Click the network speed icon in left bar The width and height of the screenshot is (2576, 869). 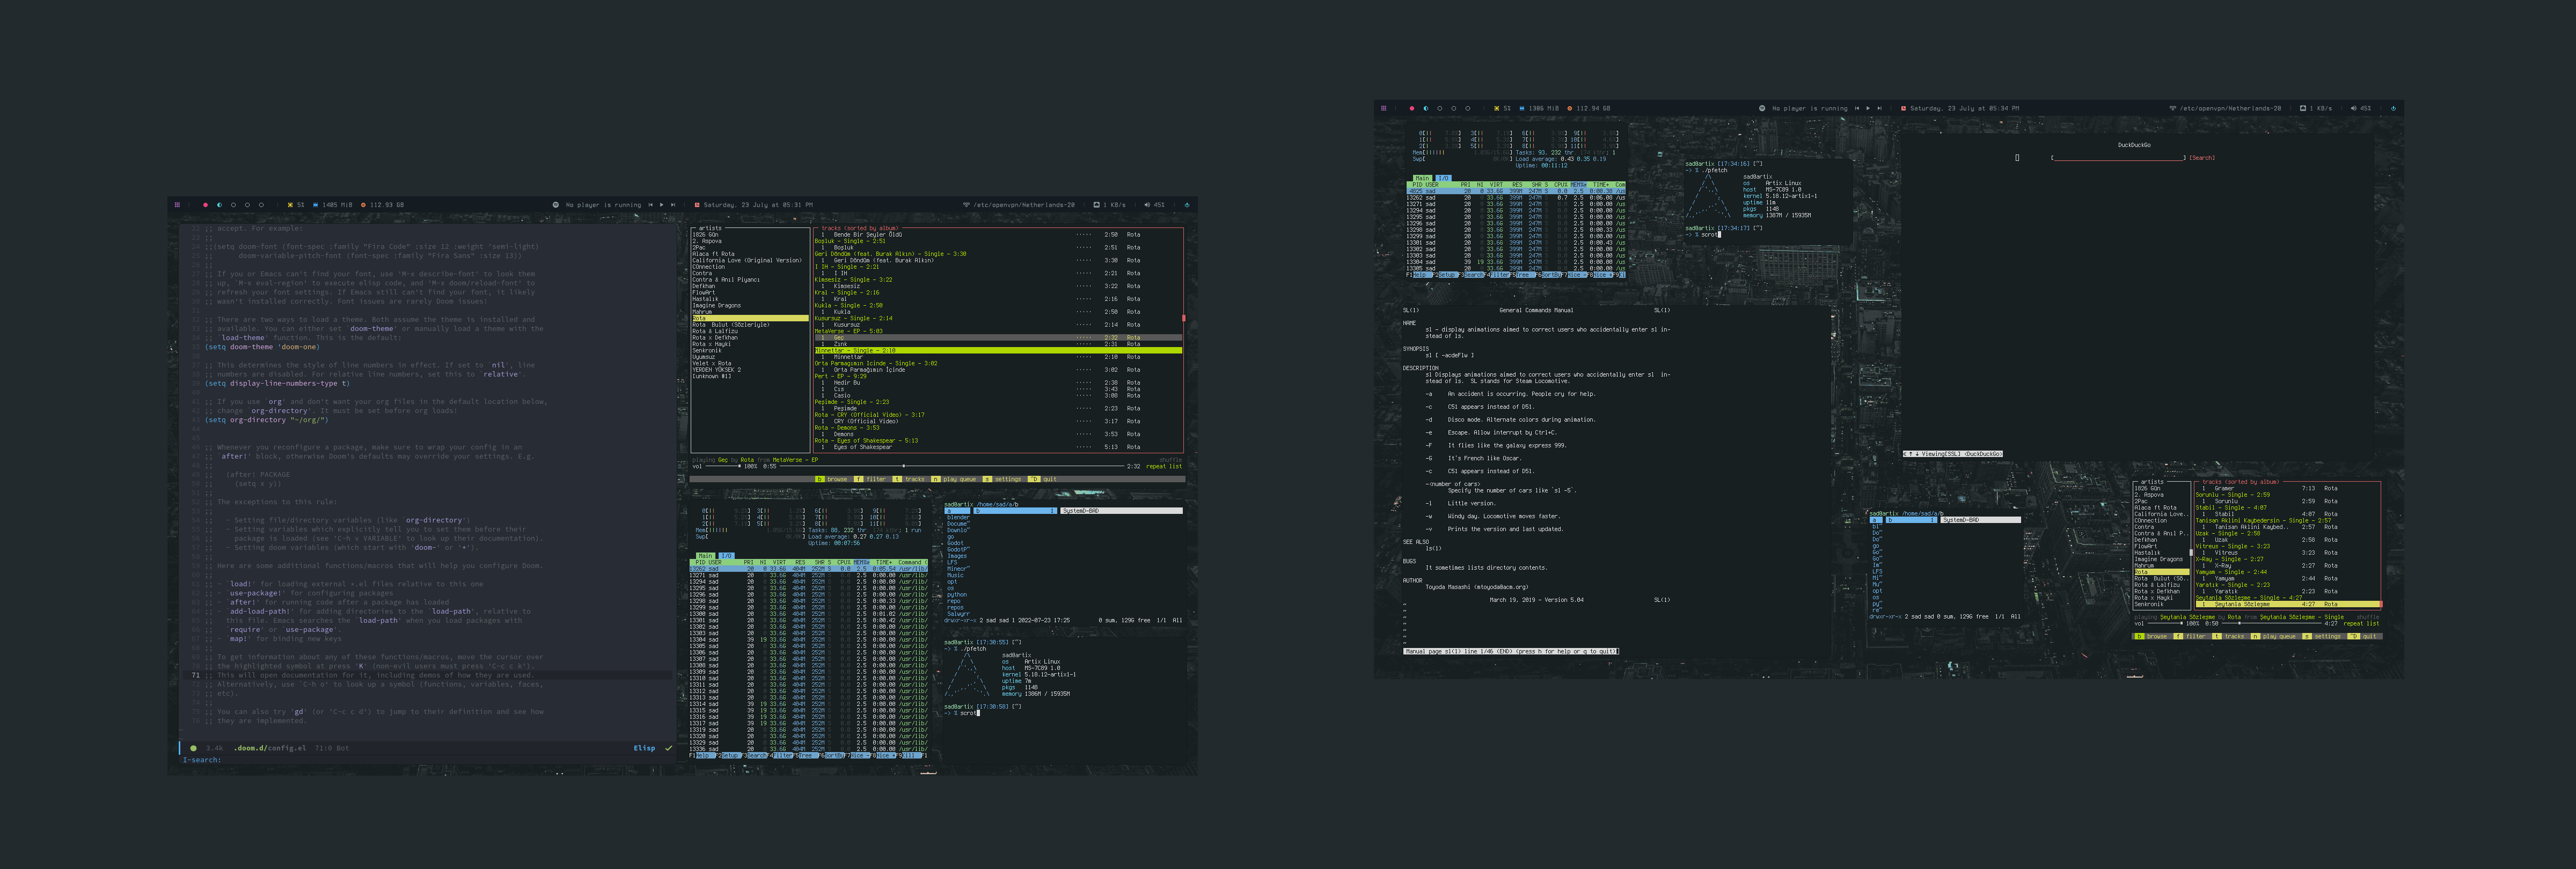(x=1097, y=205)
